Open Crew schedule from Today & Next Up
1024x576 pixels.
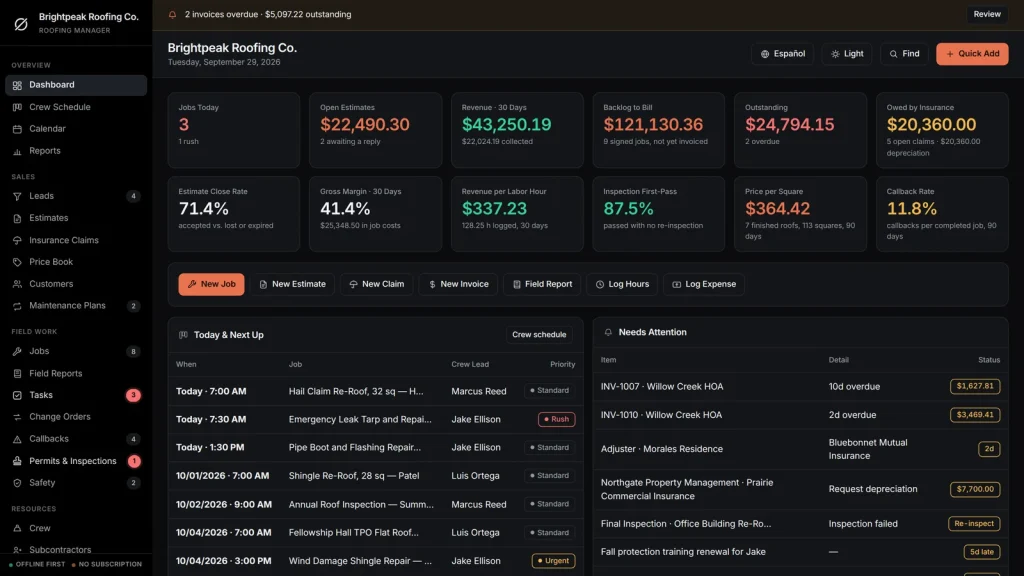[539, 335]
